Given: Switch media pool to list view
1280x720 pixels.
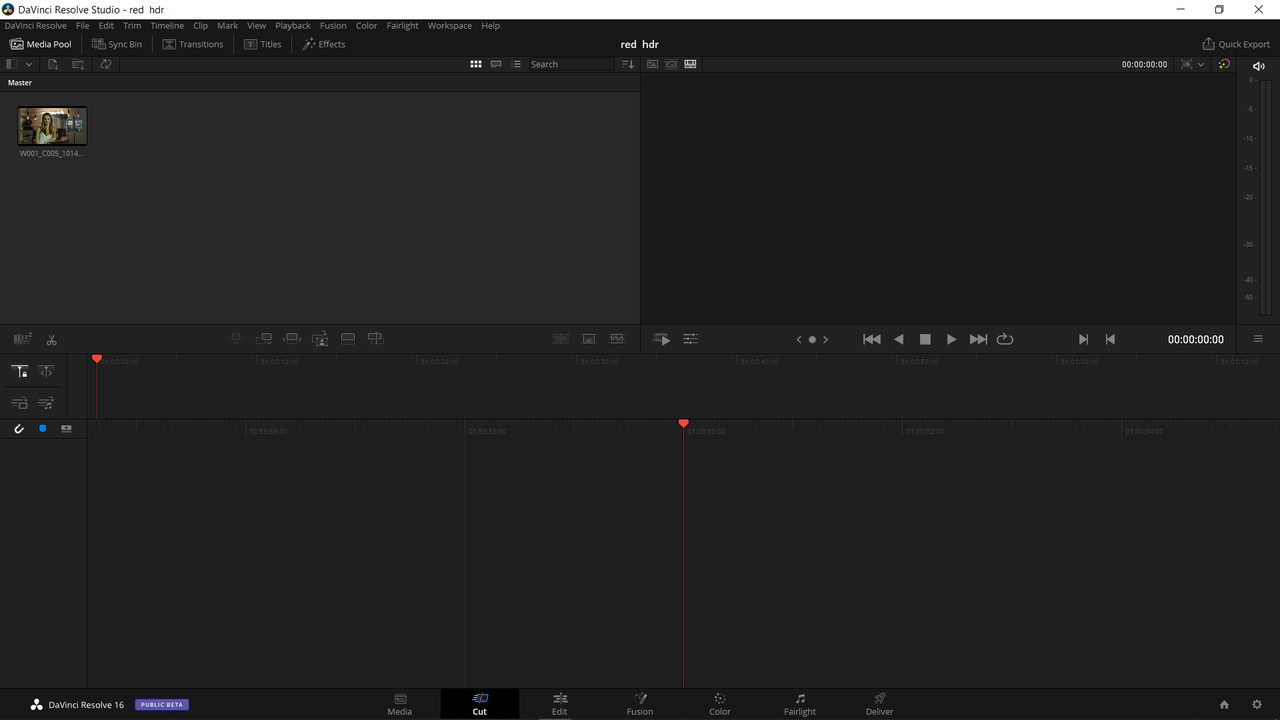Looking at the screenshot, I should click(x=516, y=64).
